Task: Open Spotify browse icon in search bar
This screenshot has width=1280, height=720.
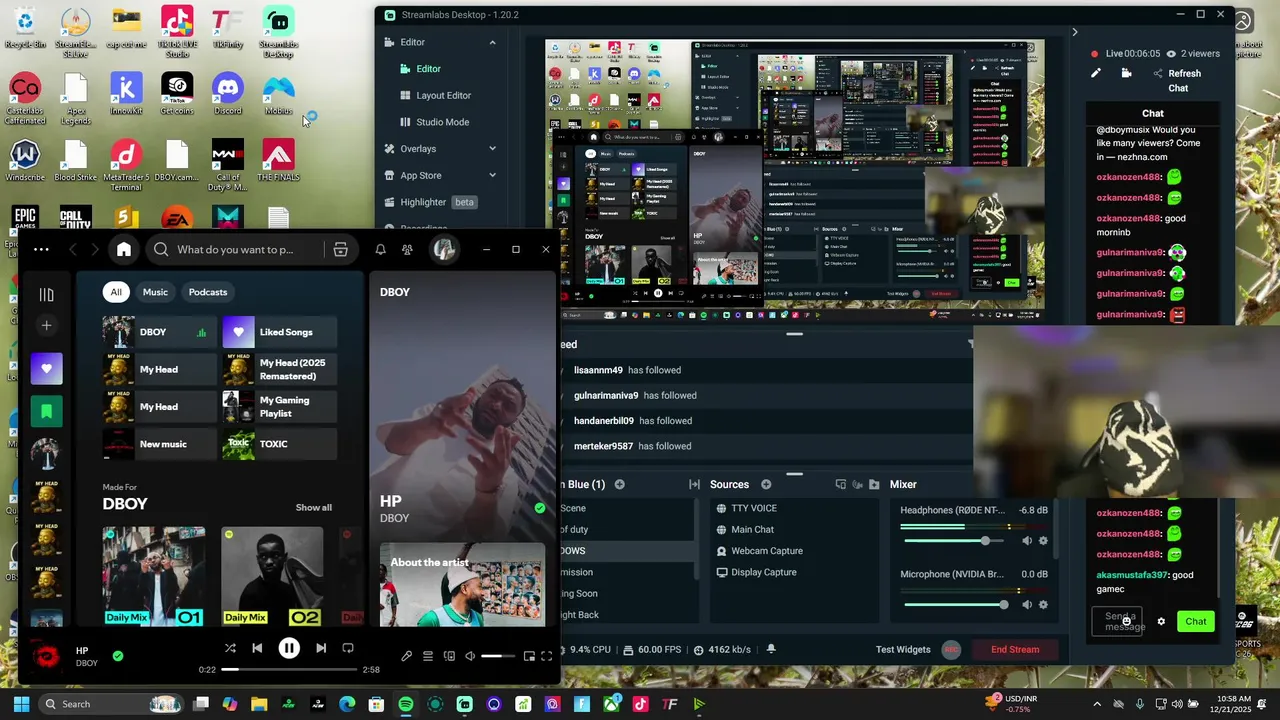Action: tap(340, 249)
